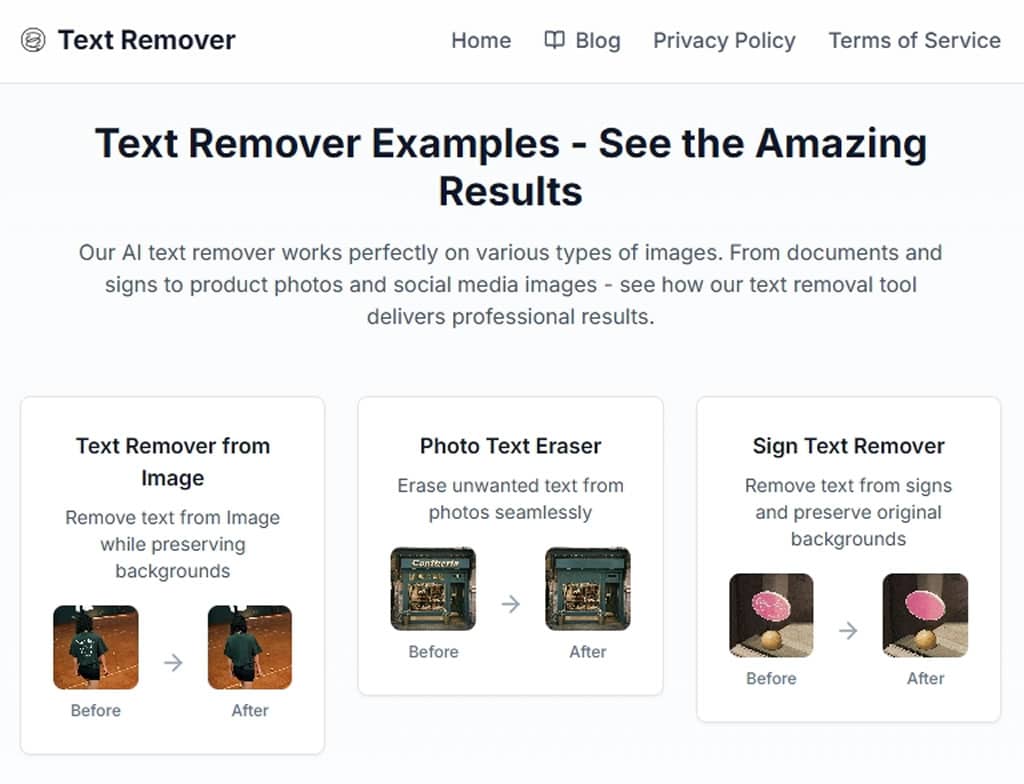Image resolution: width=1024 pixels, height=784 pixels.
Task: Click arrow icon between pink sign images
Action: click(x=848, y=630)
